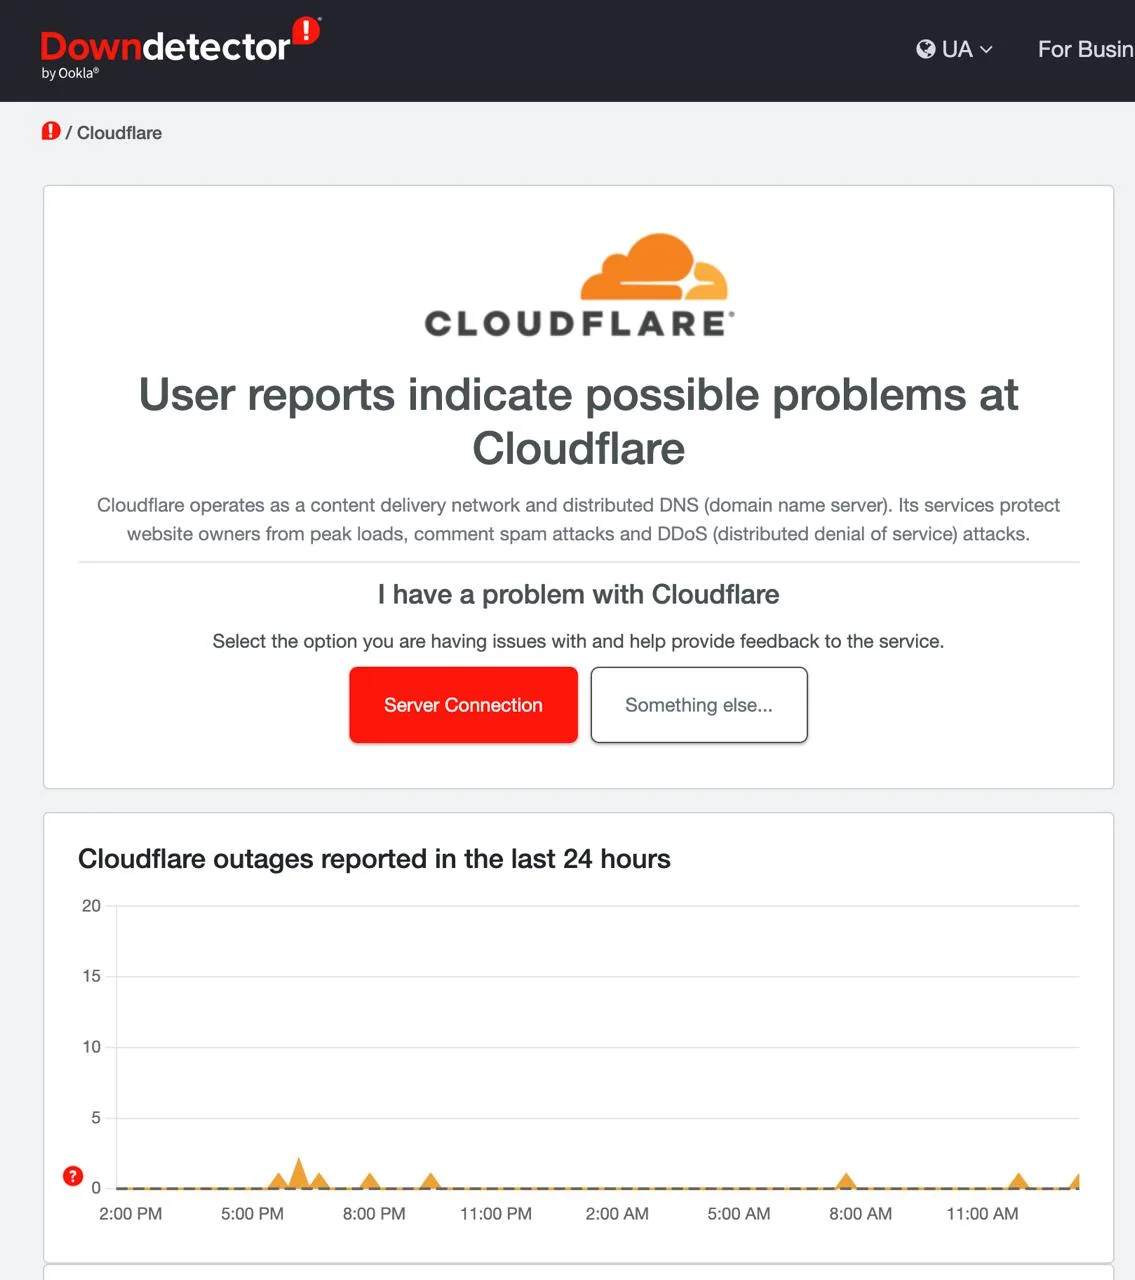Click the chart spike near 8:00 AM
The width and height of the screenshot is (1135, 1280).
pyautogui.click(x=846, y=1181)
